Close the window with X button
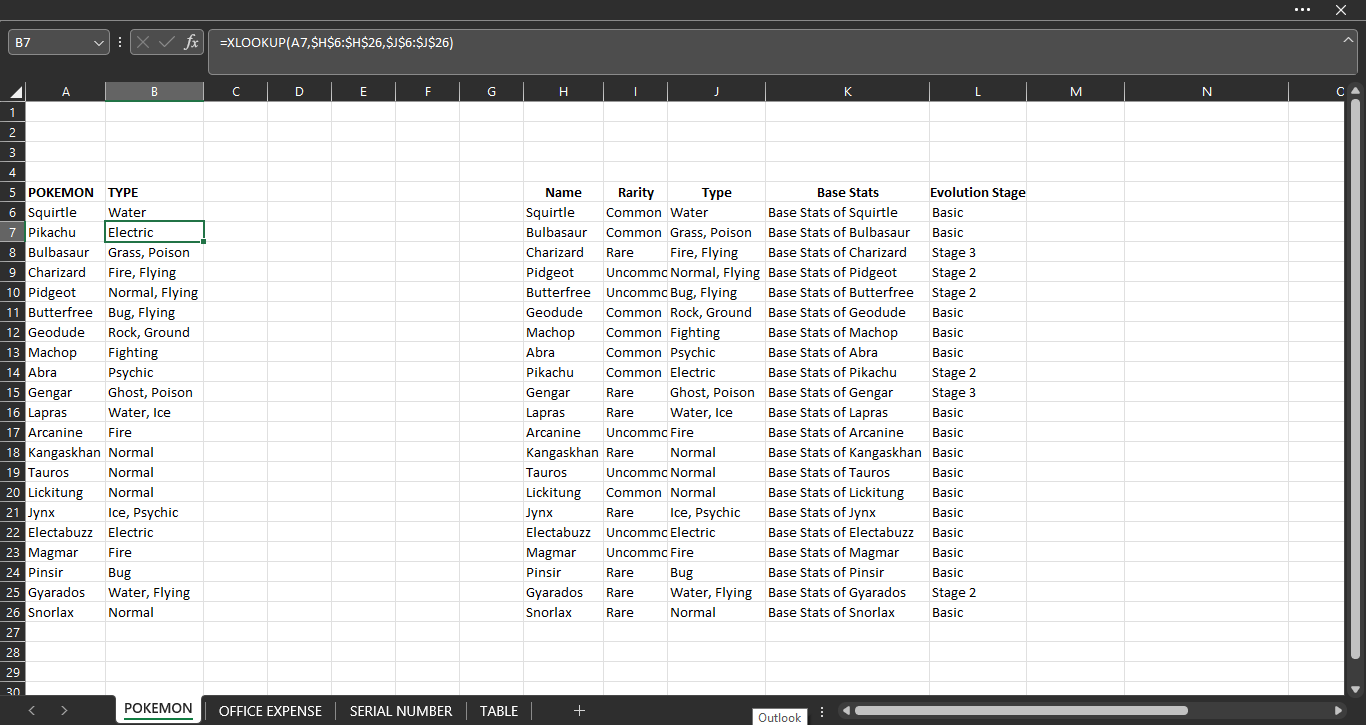Image resolution: width=1366 pixels, height=725 pixels. tap(1341, 9)
